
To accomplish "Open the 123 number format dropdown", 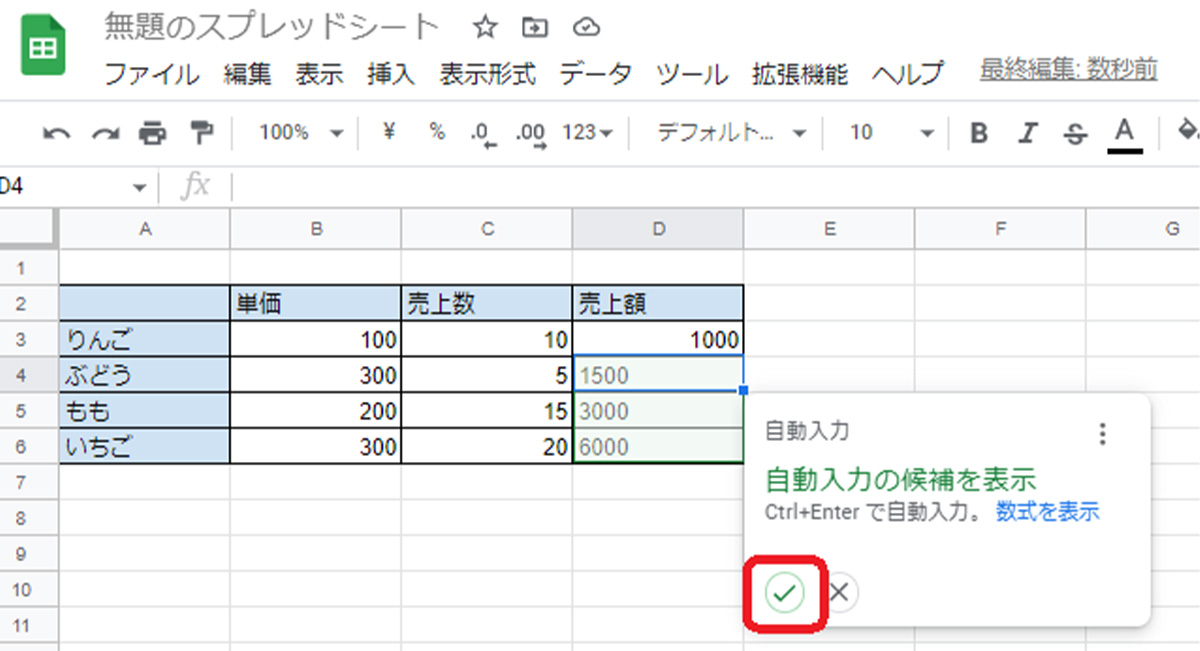I will point(588,132).
